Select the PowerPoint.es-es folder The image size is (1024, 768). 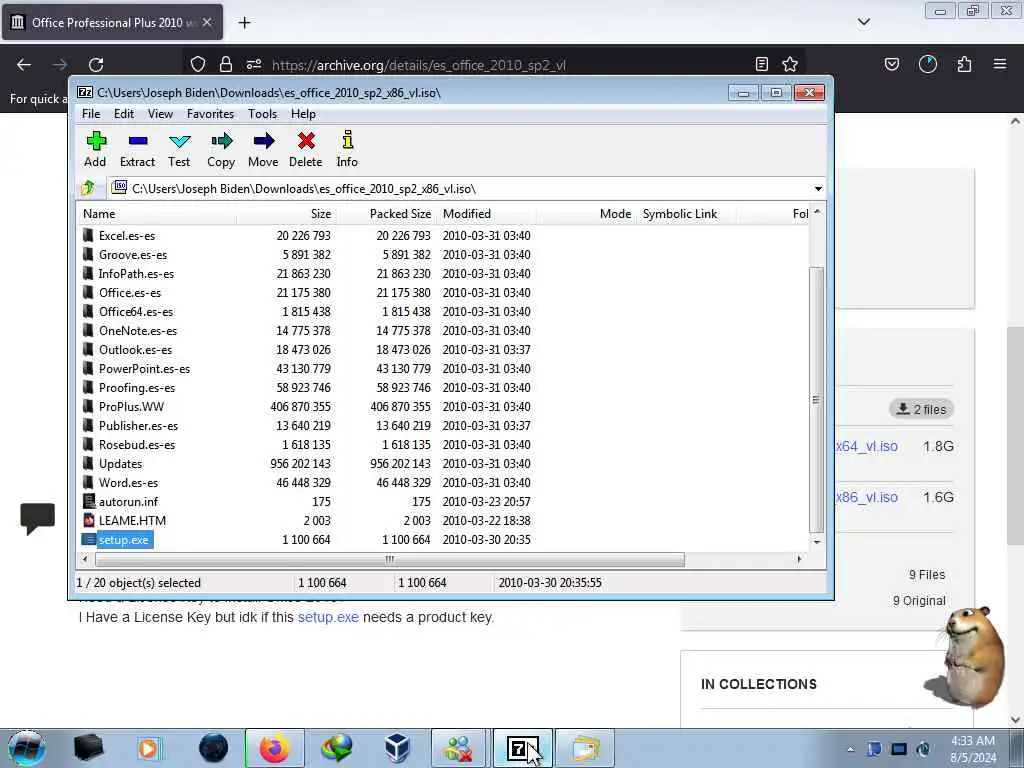coord(144,368)
